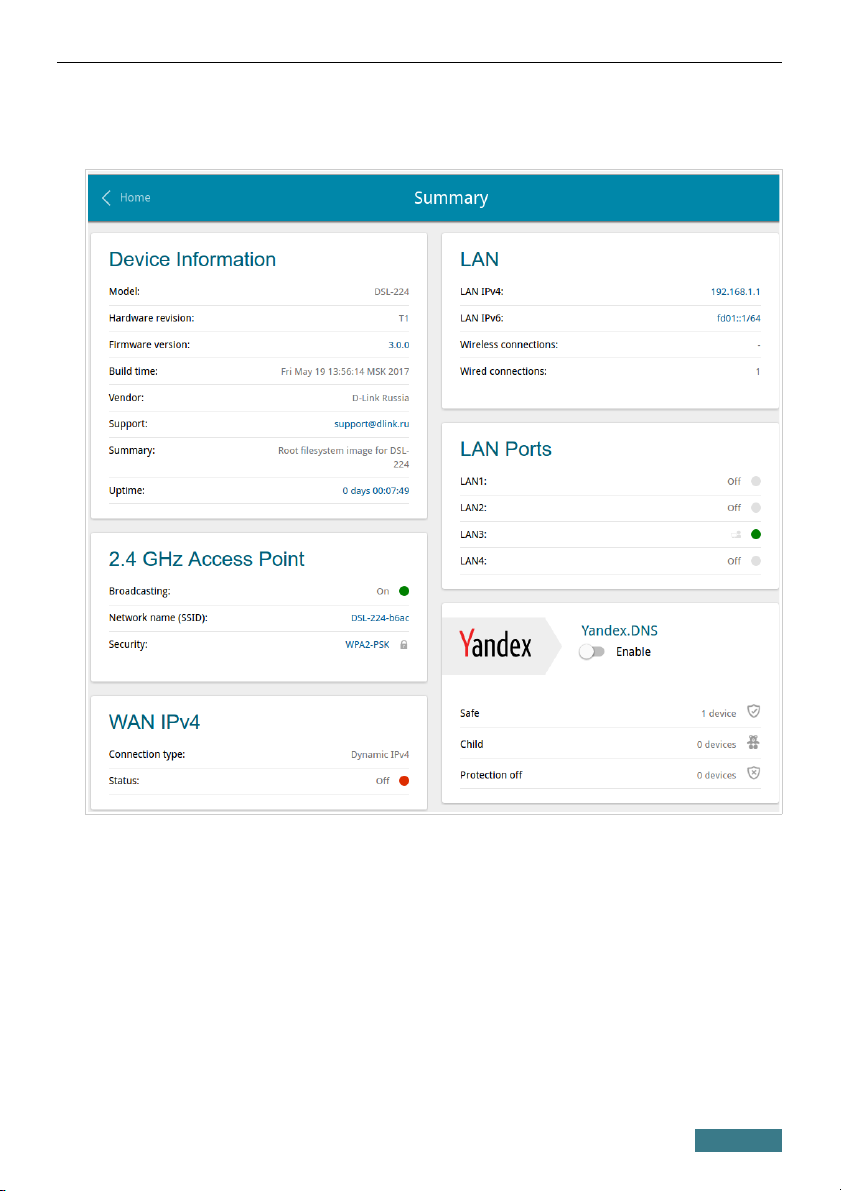Click the model value DSL-224
The width and height of the screenshot is (841, 1191).
click(x=391, y=292)
